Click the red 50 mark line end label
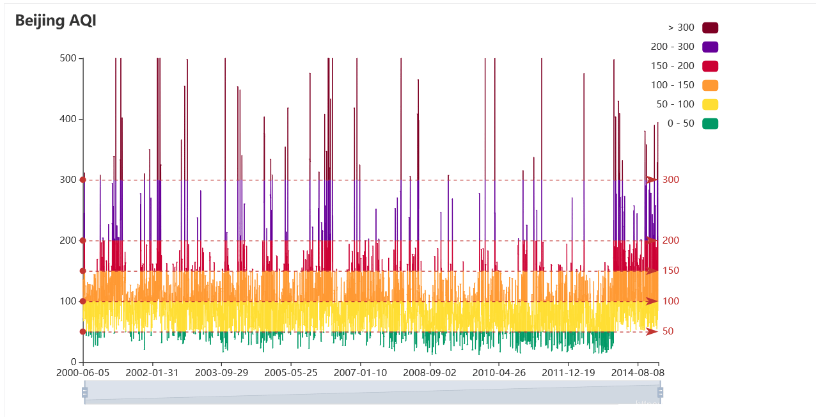This screenshot has width=816, height=417. [668, 332]
